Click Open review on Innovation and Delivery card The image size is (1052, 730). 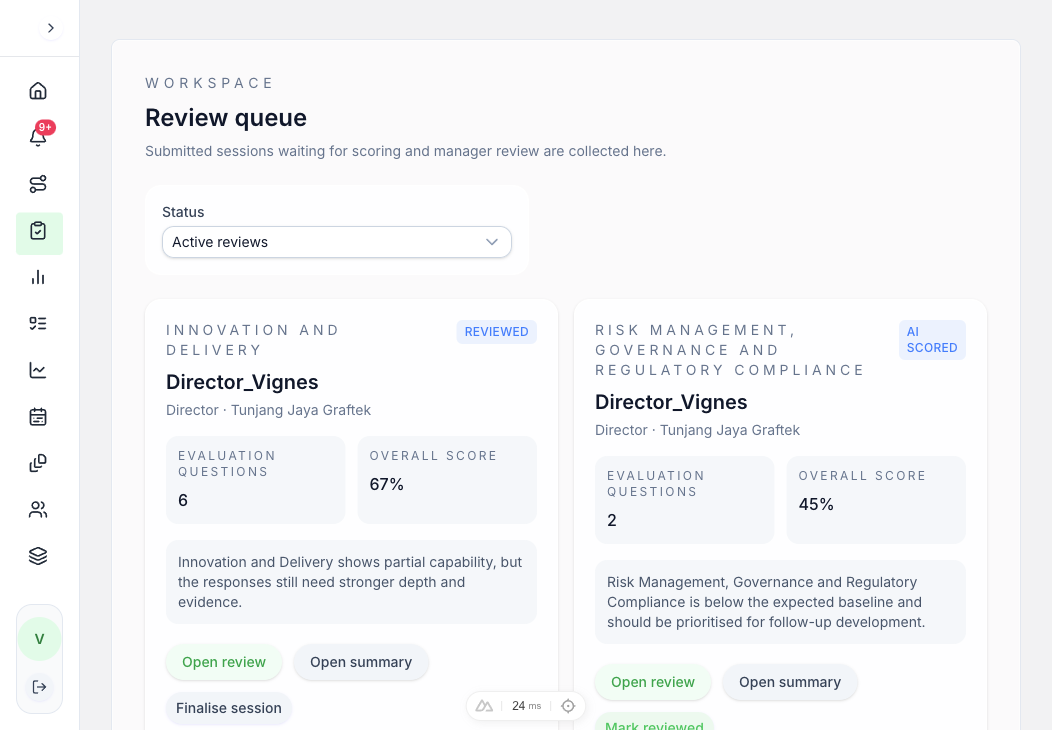pyautogui.click(x=224, y=662)
